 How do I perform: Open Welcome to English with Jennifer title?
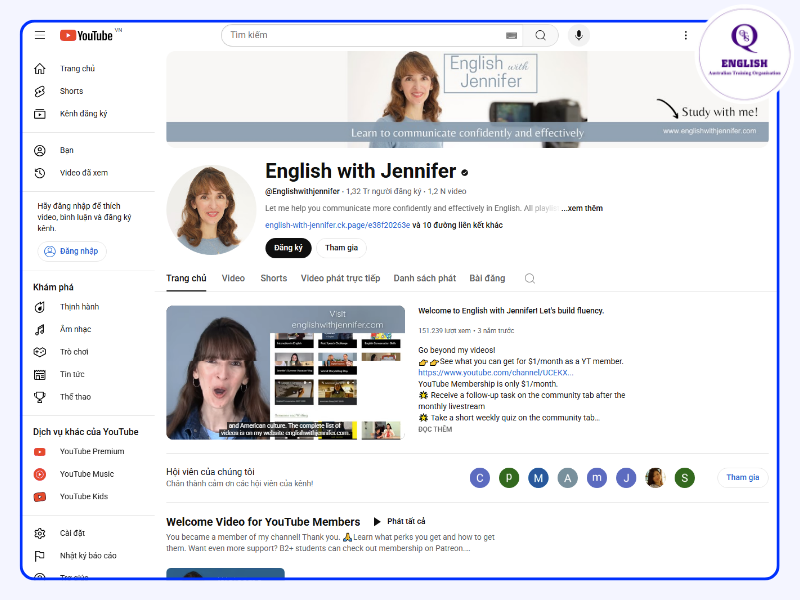[511, 310]
